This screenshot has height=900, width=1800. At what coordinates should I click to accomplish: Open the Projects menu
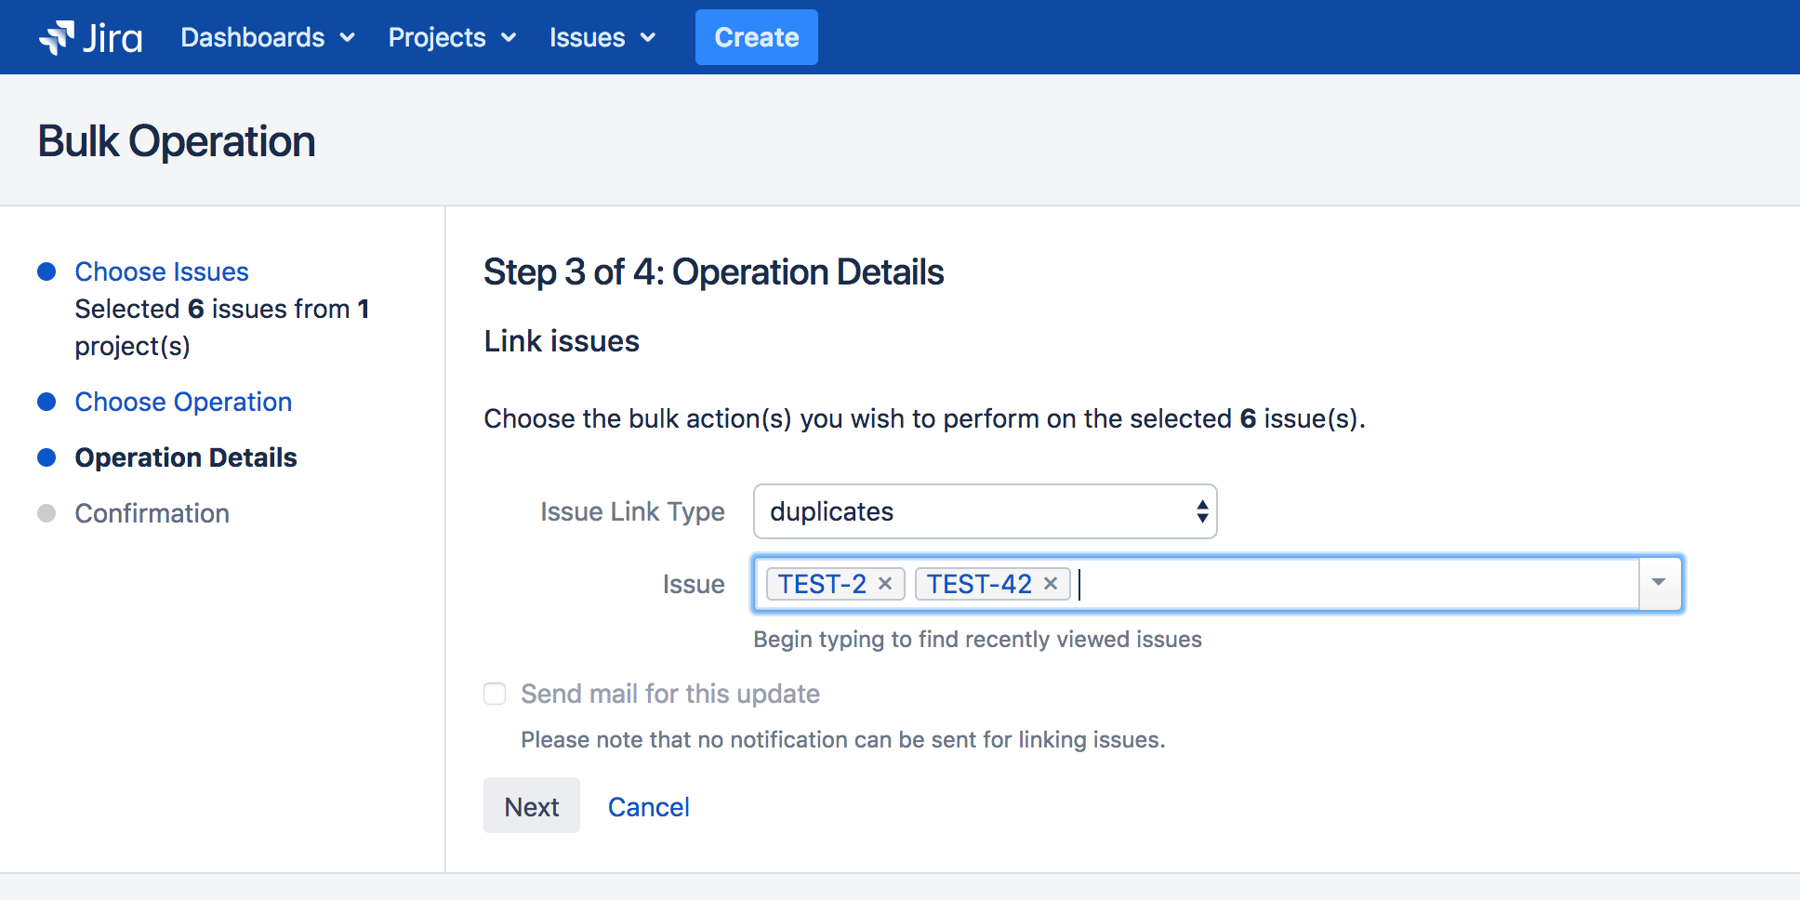click(452, 37)
